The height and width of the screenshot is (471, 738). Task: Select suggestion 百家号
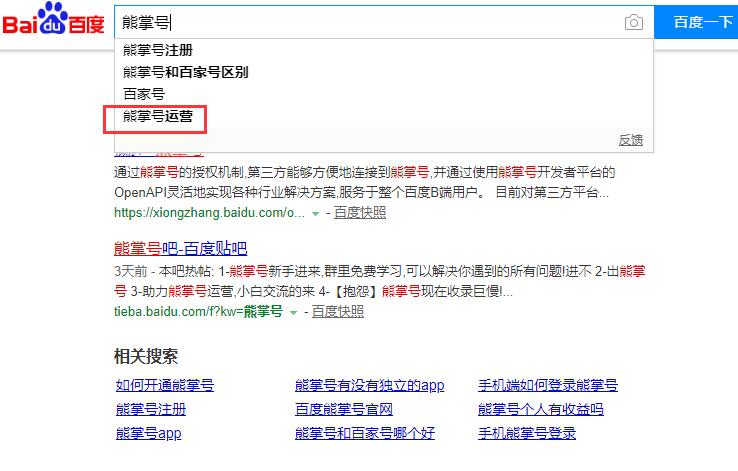(144, 94)
